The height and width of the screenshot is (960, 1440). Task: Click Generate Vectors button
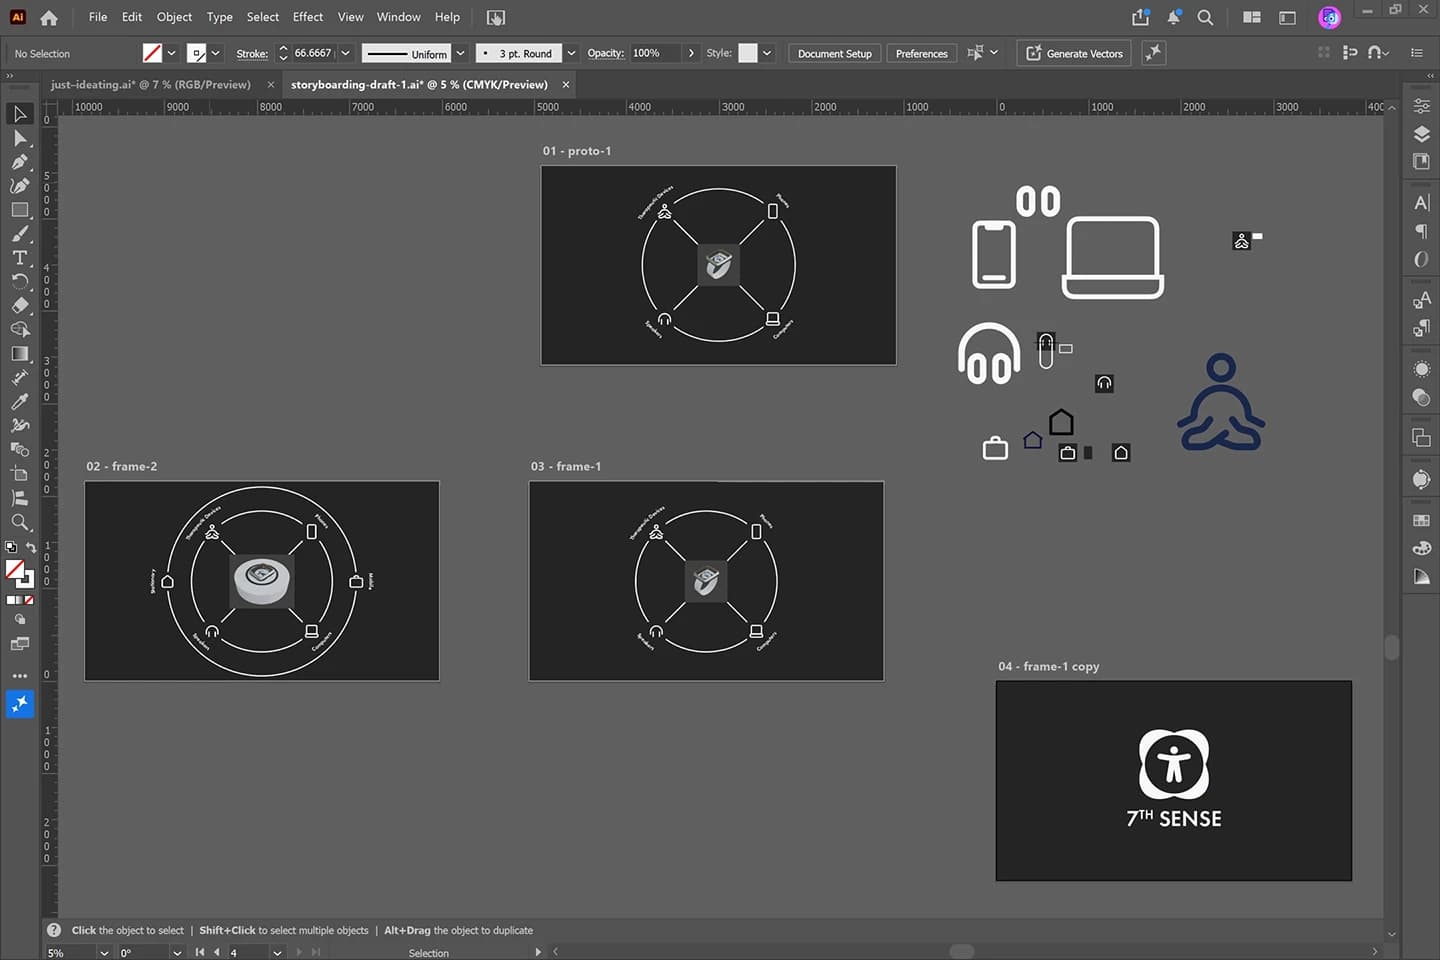(1074, 53)
